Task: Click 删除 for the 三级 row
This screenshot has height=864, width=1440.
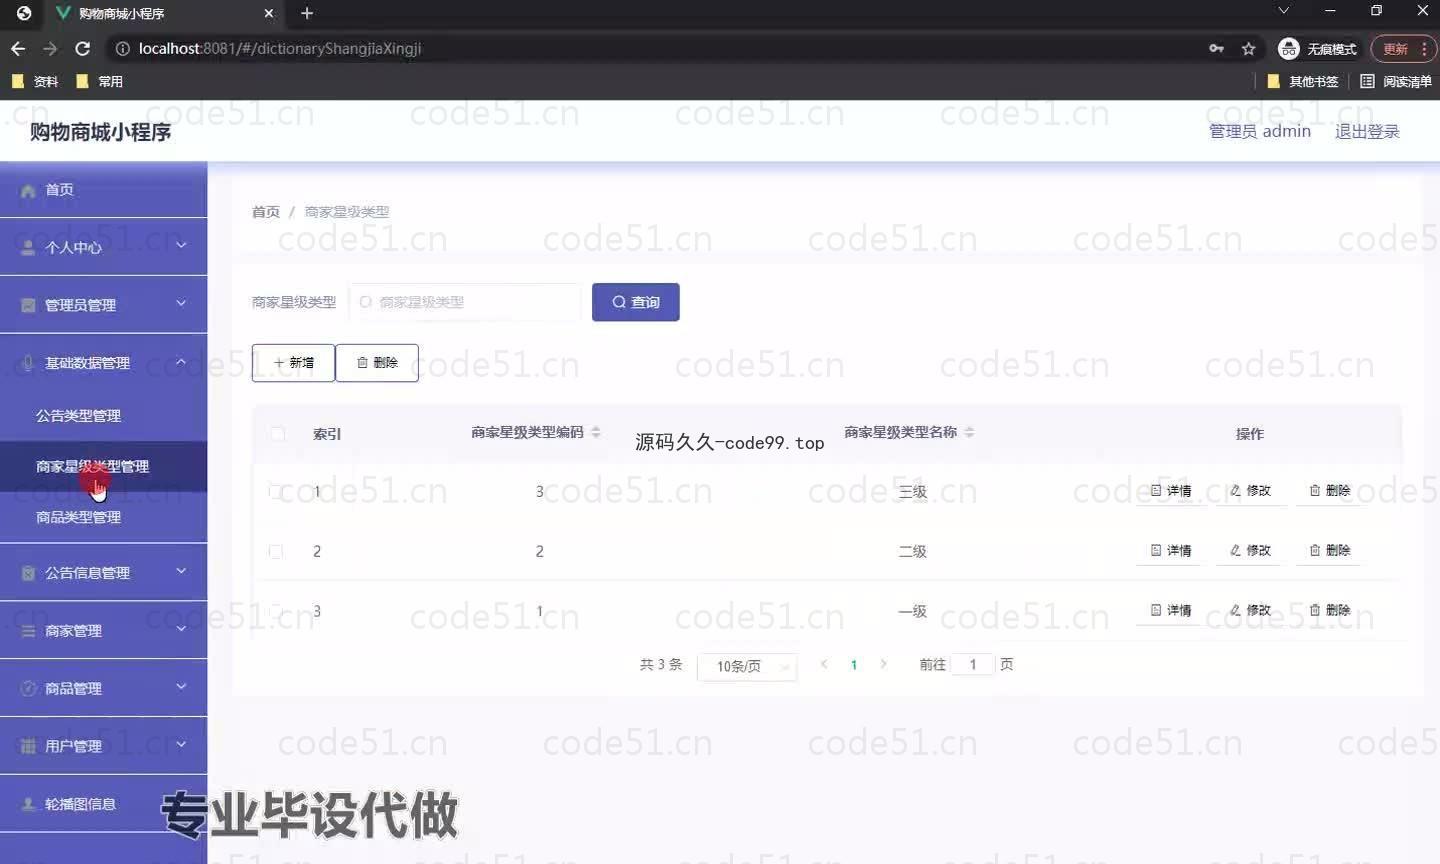Action: click(x=1330, y=491)
